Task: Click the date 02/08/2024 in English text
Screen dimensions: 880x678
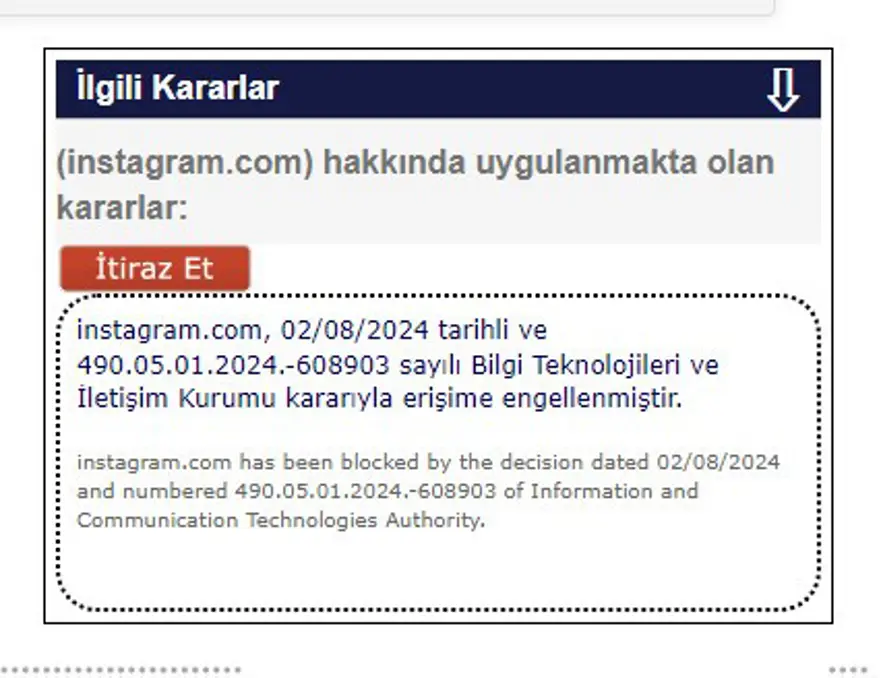Action: 718,462
